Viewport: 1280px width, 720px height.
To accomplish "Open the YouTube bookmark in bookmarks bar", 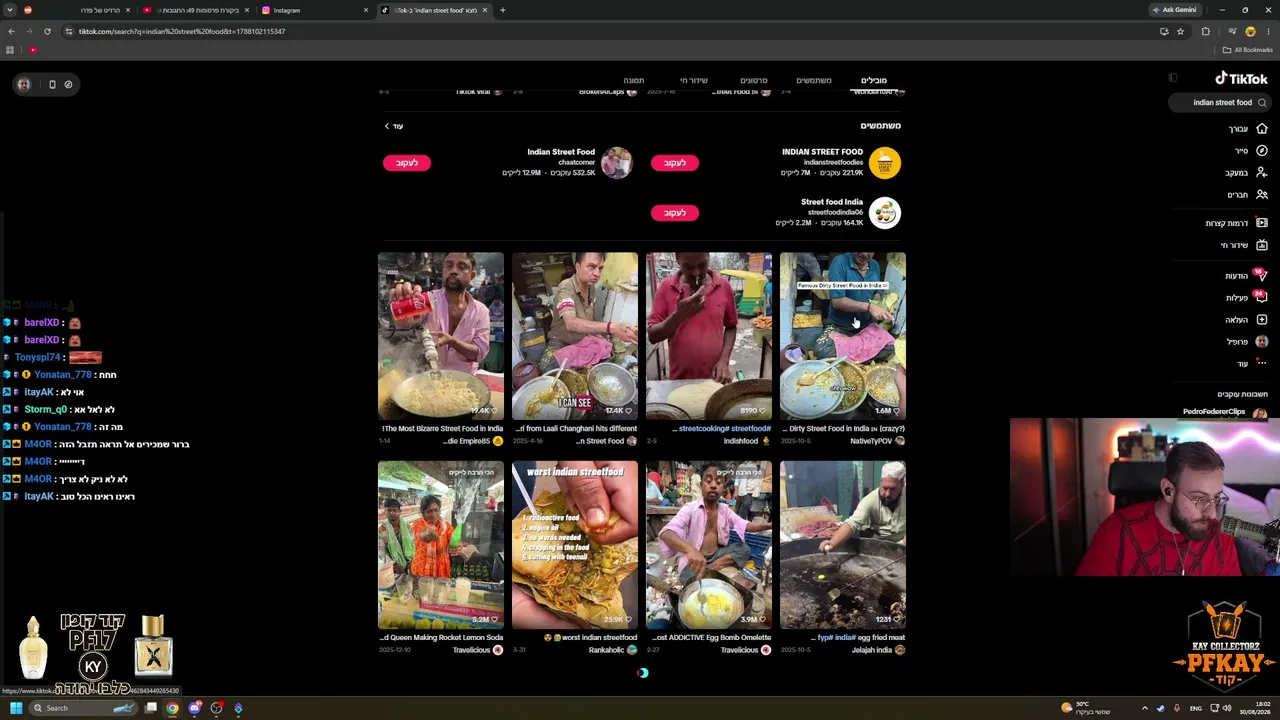I will coord(33,50).
